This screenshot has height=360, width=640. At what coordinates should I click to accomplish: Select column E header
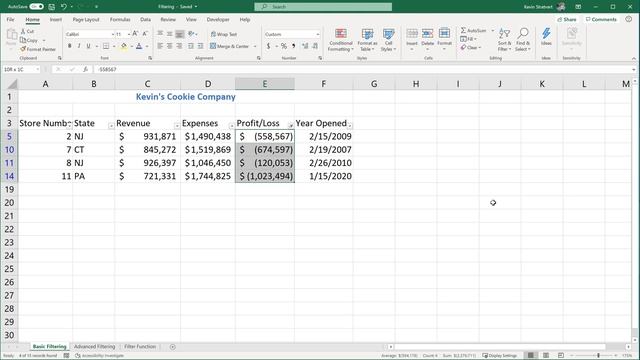tap(264, 84)
